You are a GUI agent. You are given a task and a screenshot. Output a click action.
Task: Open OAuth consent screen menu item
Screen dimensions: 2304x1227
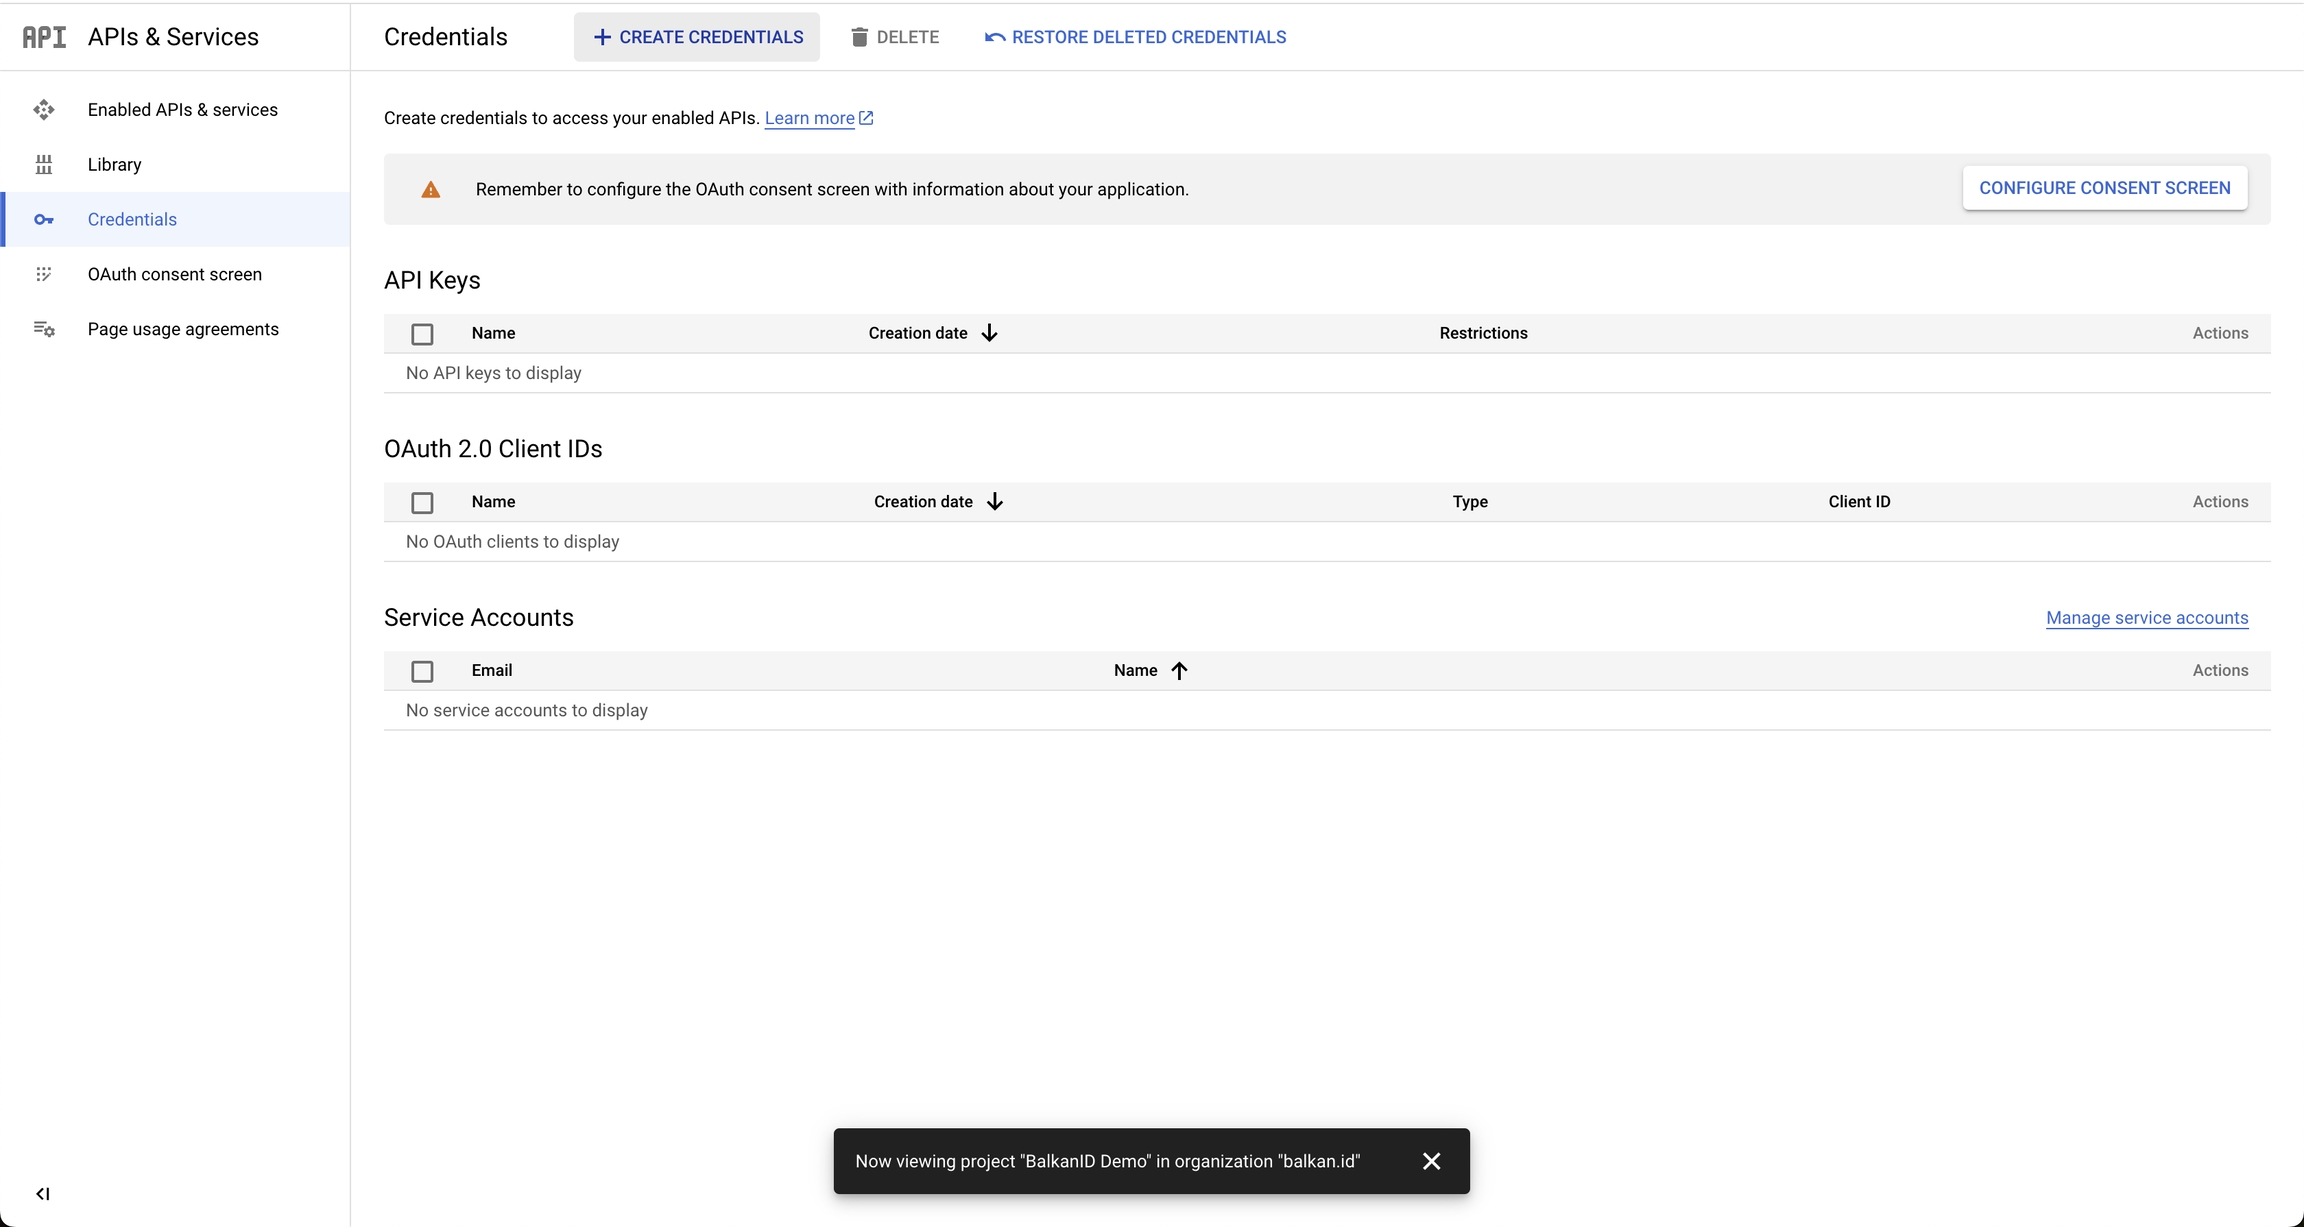click(x=175, y=274)
